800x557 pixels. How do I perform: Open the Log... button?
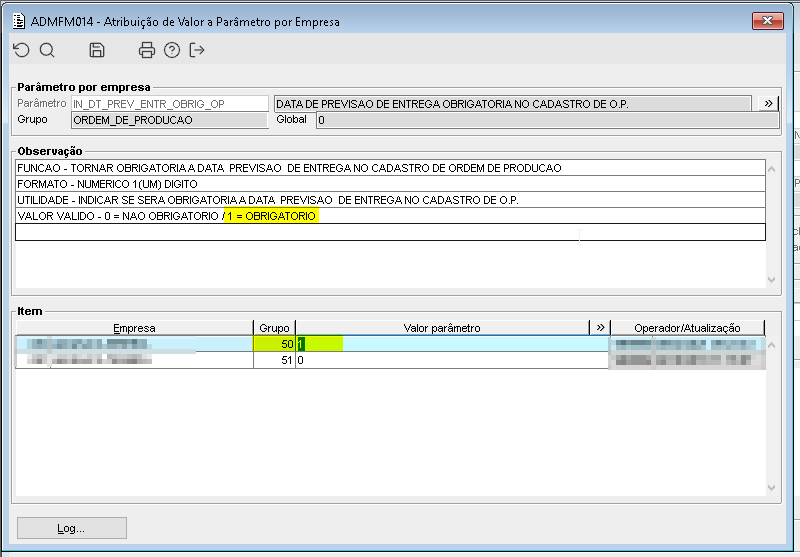pos(71,528)
